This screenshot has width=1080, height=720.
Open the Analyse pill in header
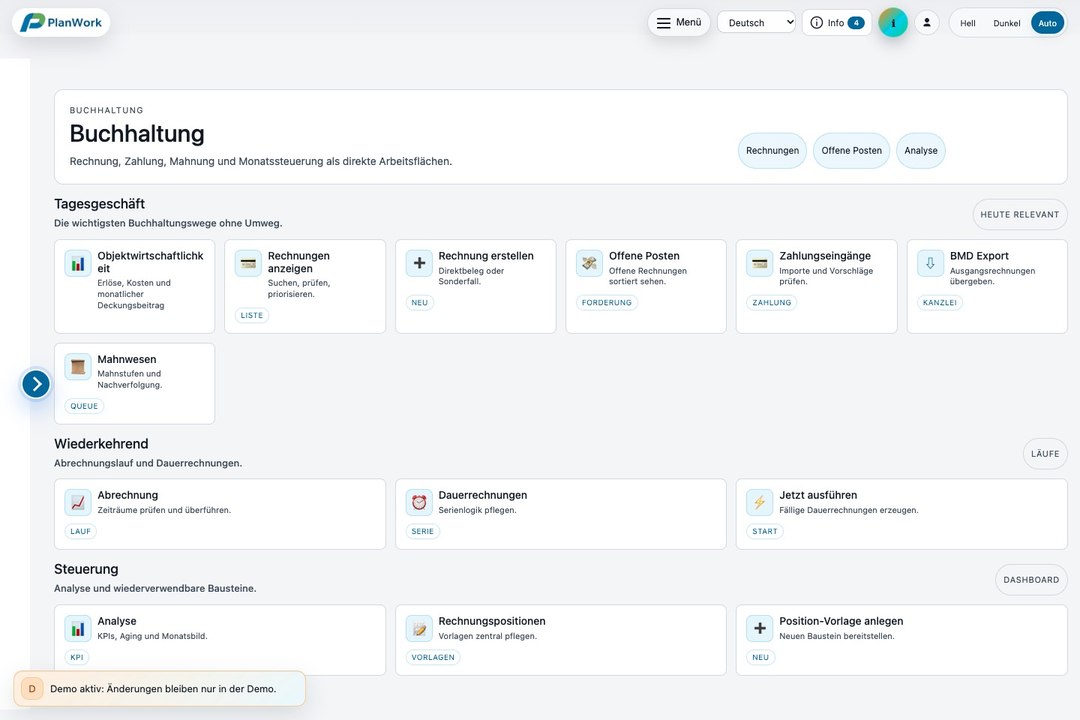click(921, 150)
